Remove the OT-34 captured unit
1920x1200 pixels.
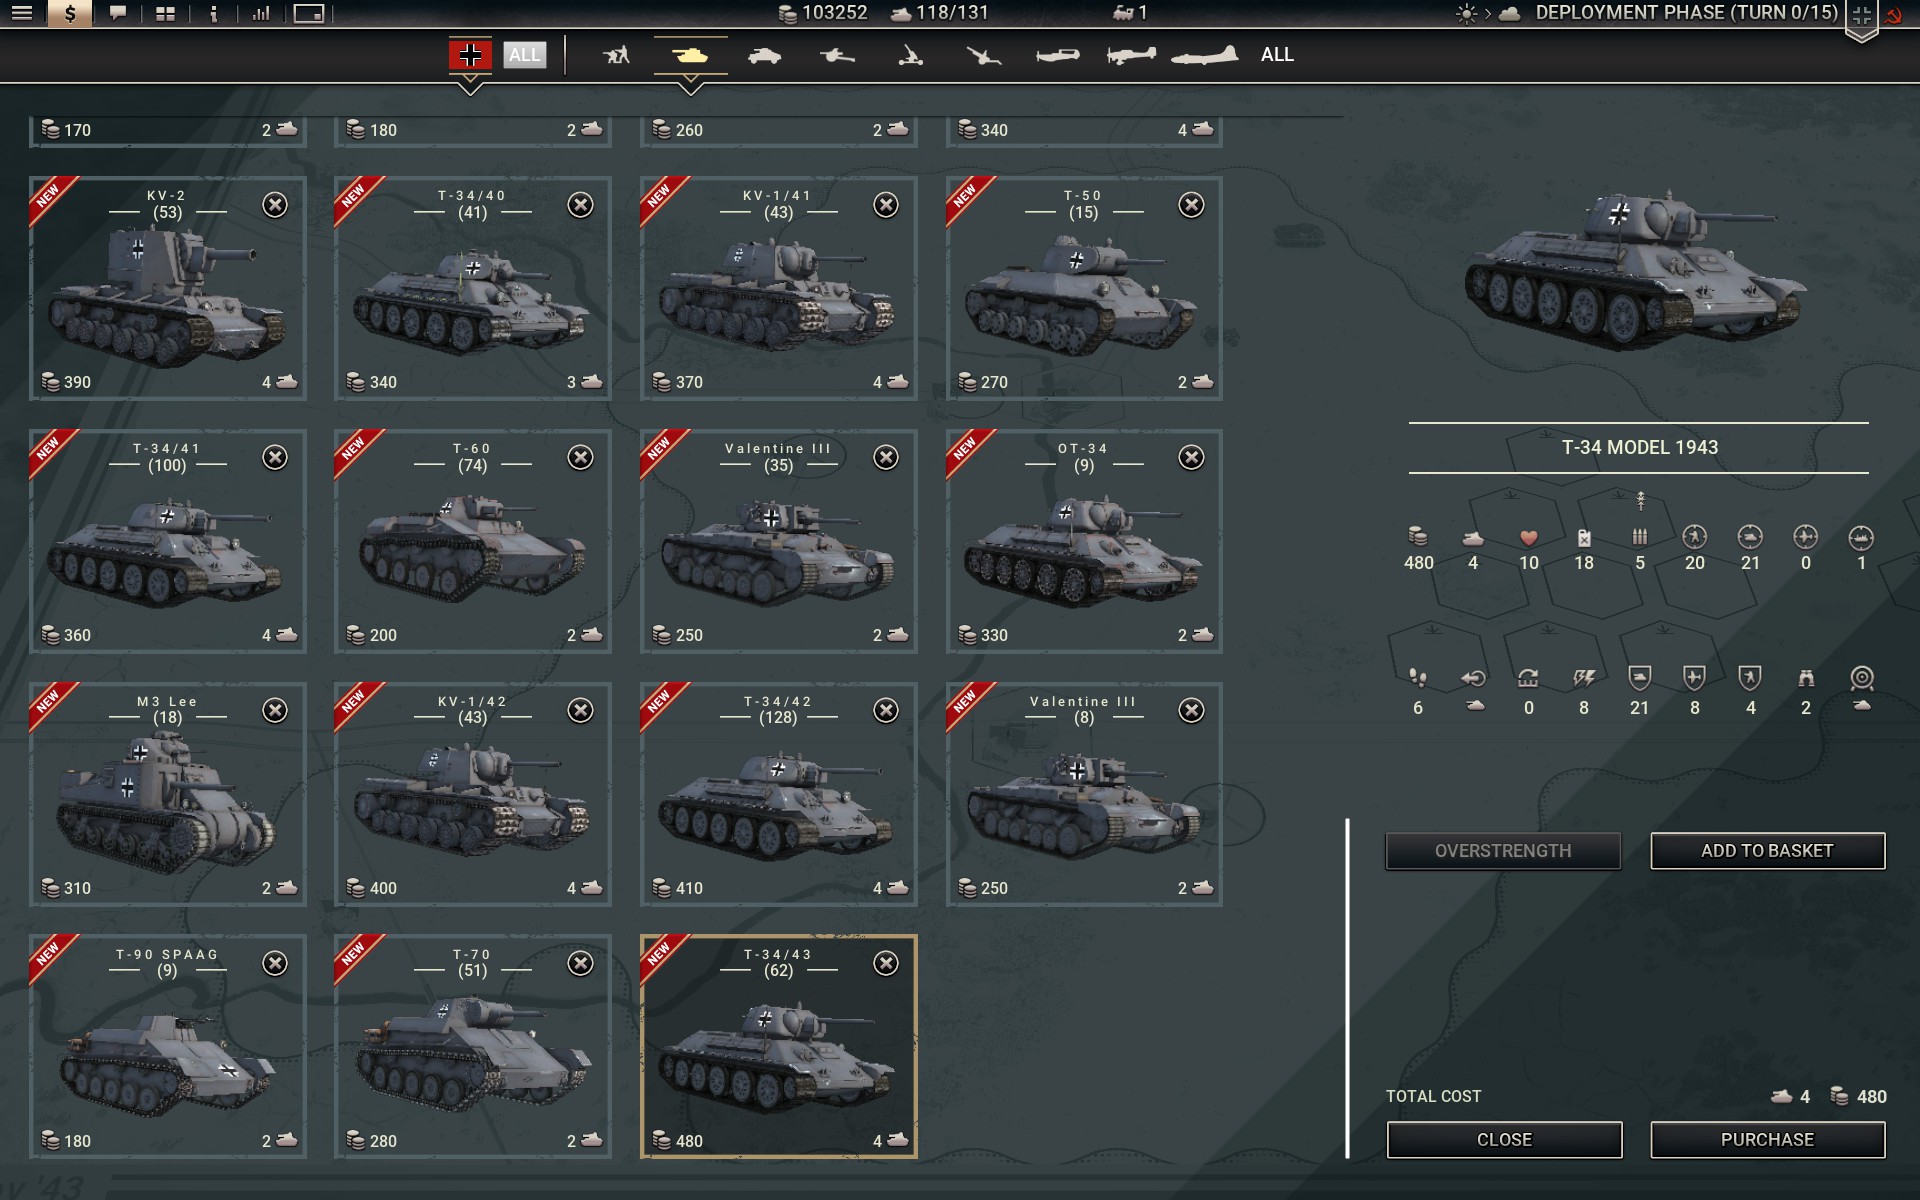(1191, 458)
